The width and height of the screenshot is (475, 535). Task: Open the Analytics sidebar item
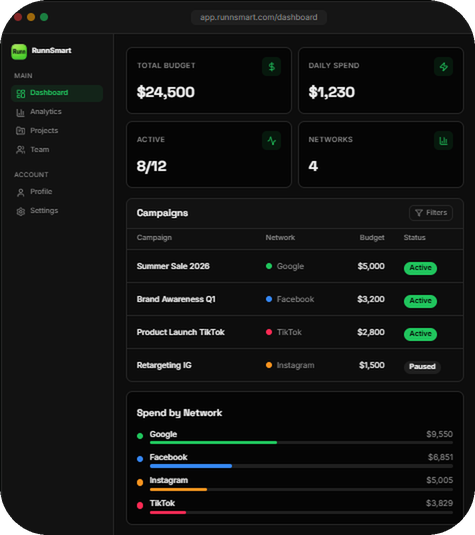[57, 112]
